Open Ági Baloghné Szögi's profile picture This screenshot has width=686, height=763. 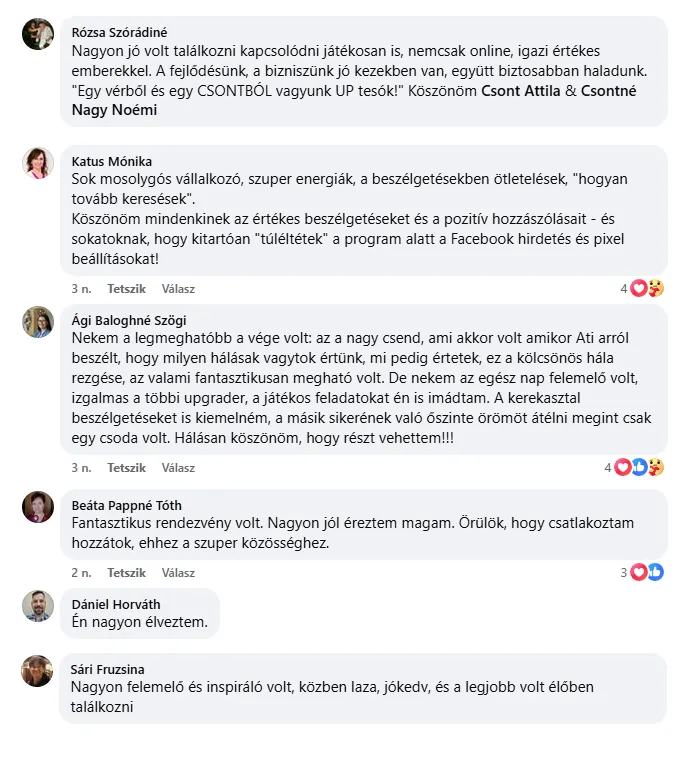pyautogui.click(x=37, y=322)
